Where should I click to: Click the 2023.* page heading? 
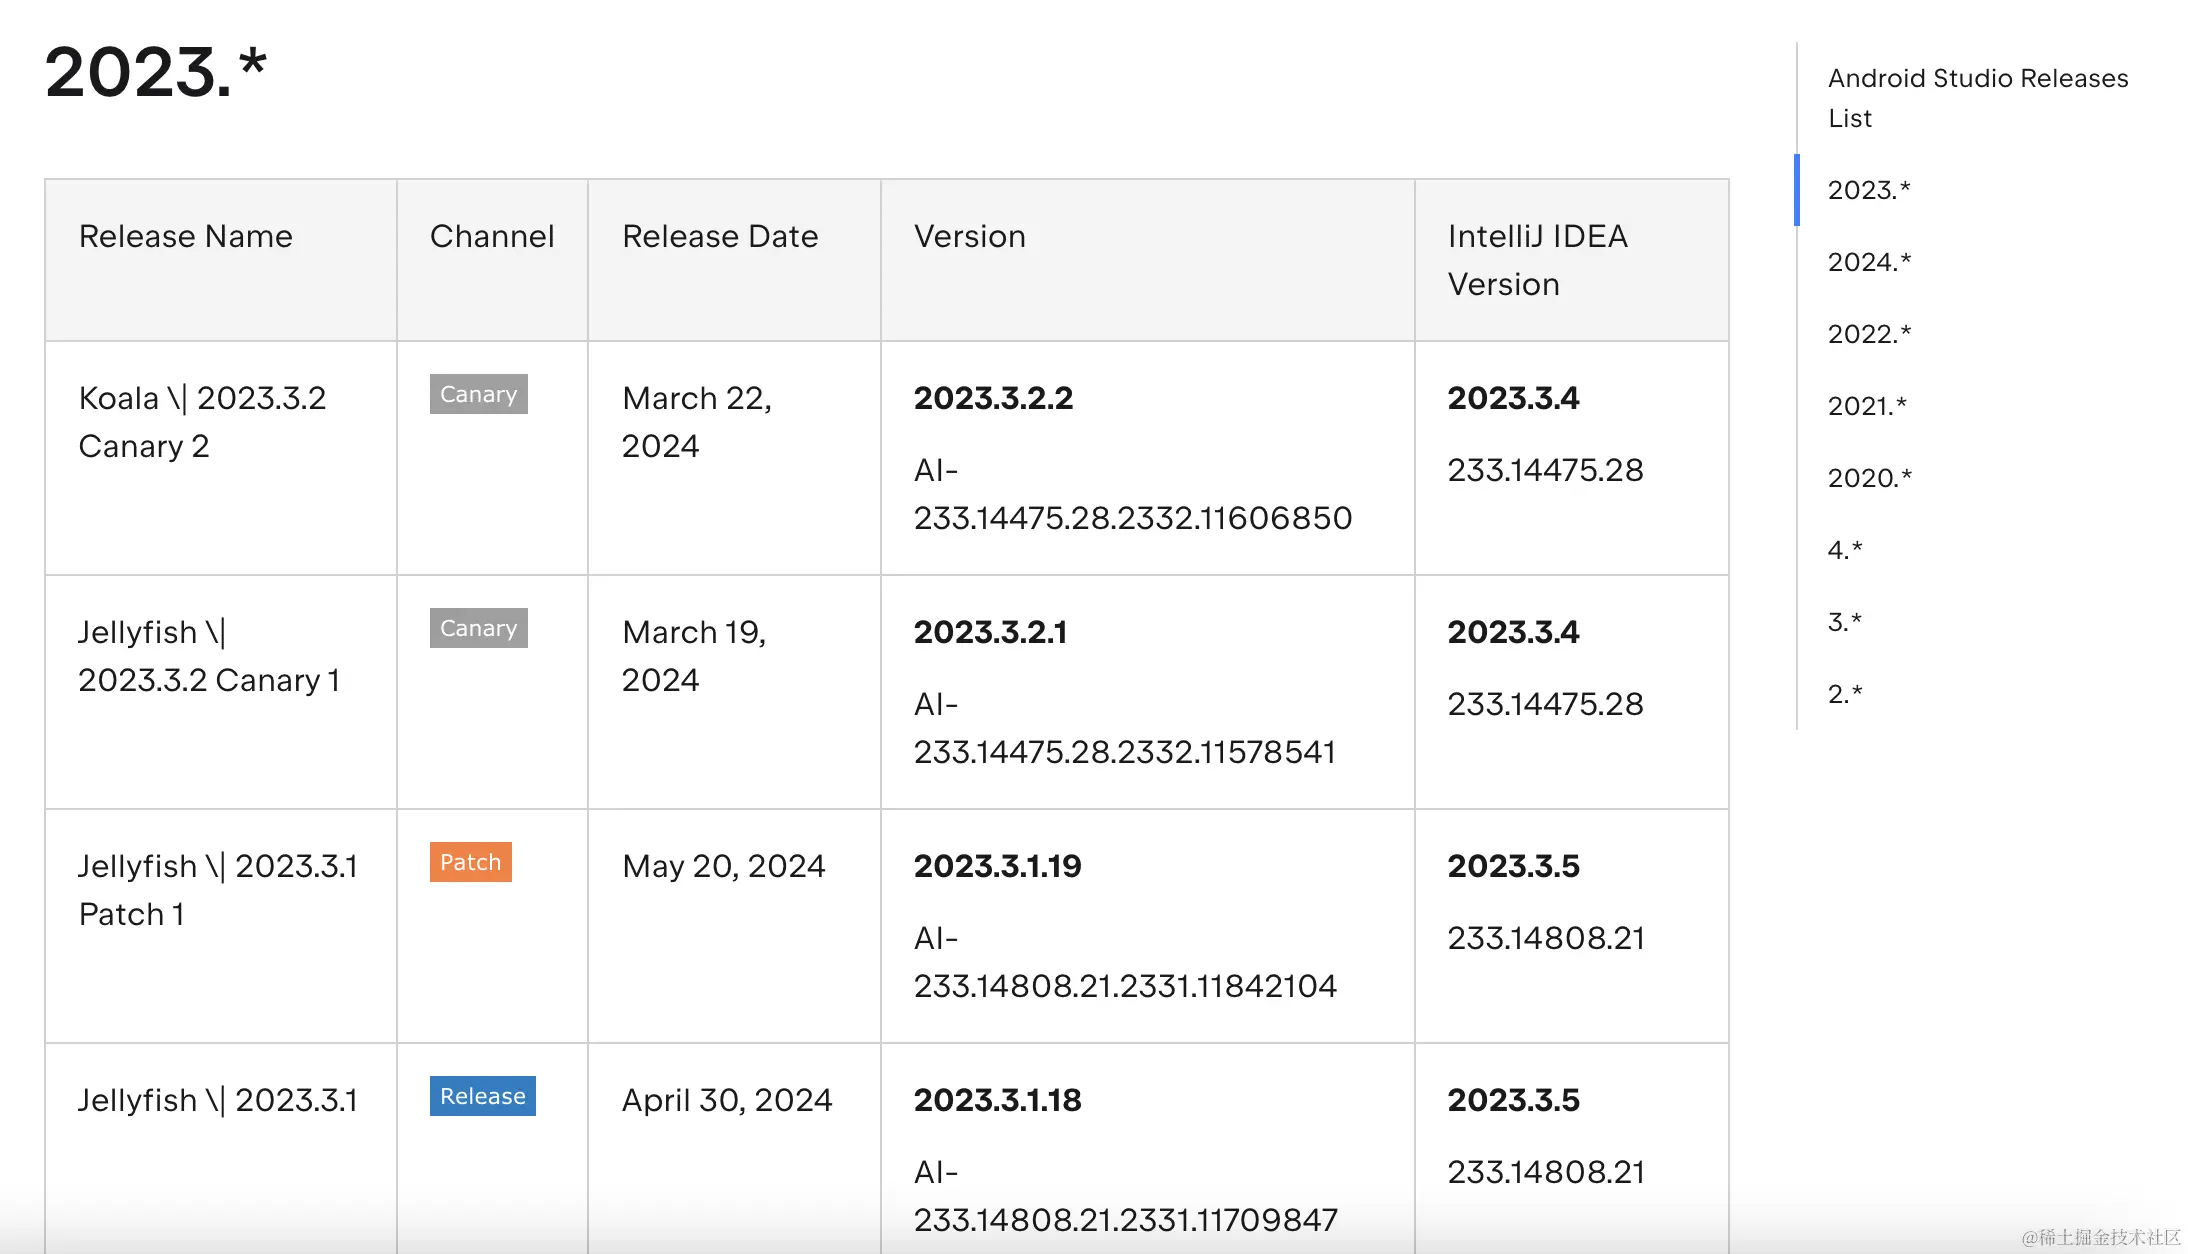coord(155,72)
